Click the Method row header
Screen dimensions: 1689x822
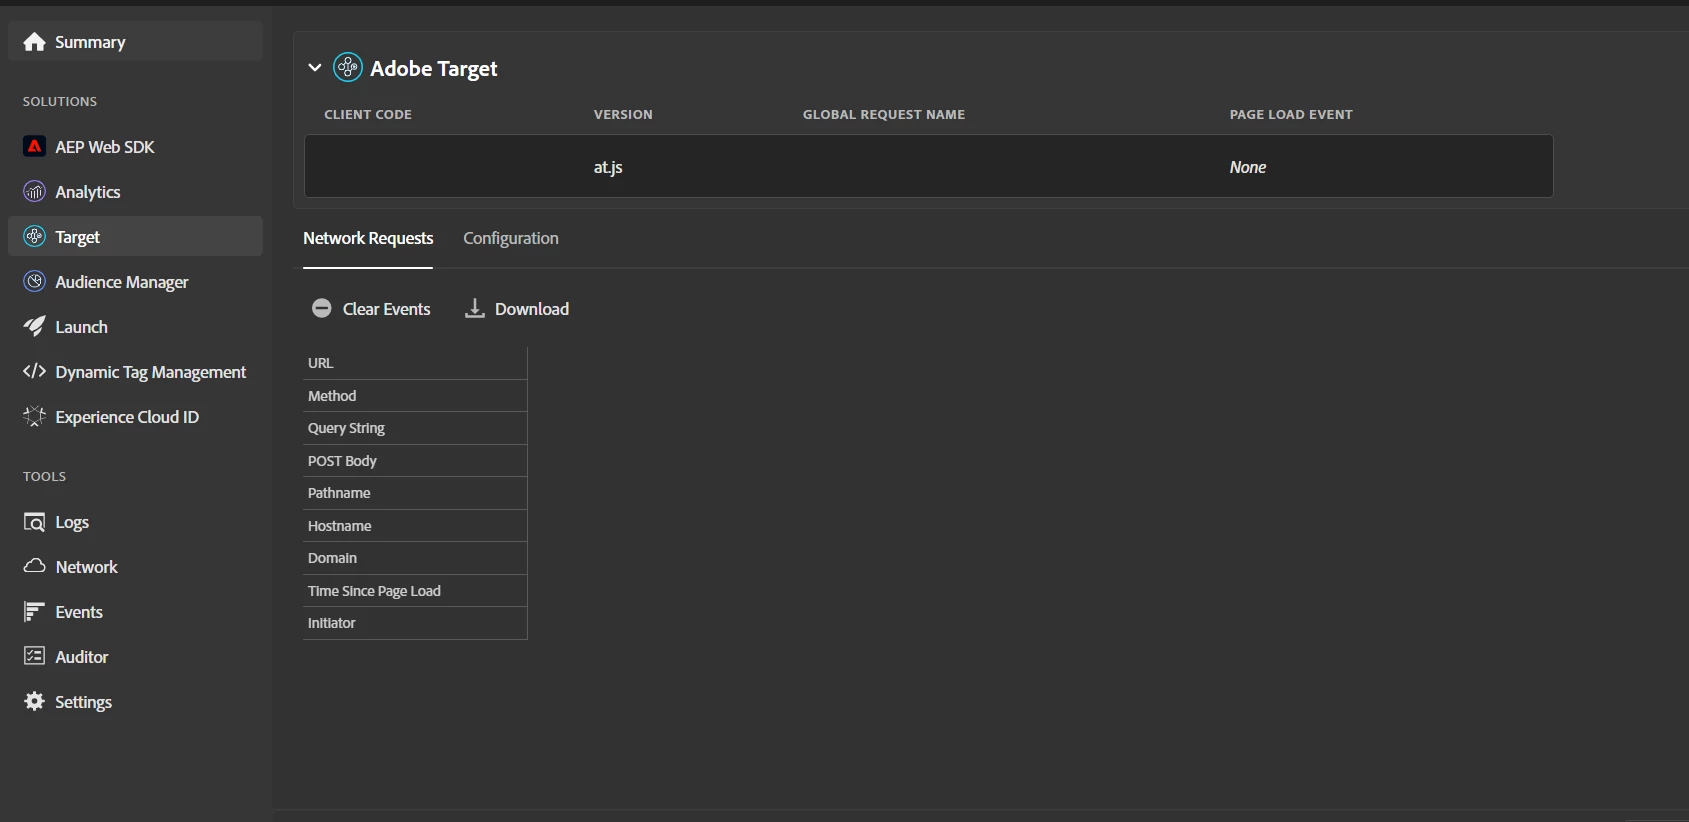[x=415, y=396]
